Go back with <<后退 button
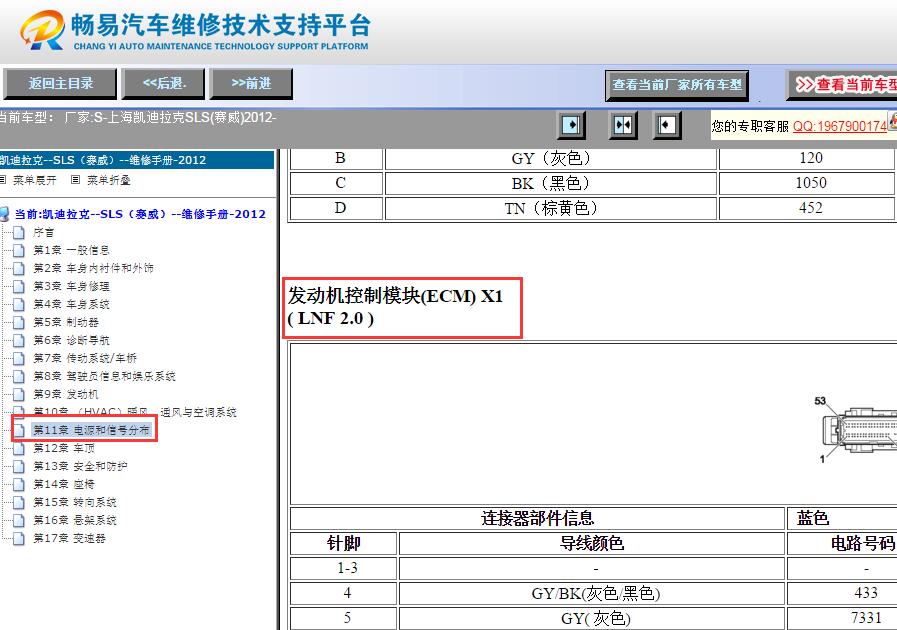 pos(164,84)
